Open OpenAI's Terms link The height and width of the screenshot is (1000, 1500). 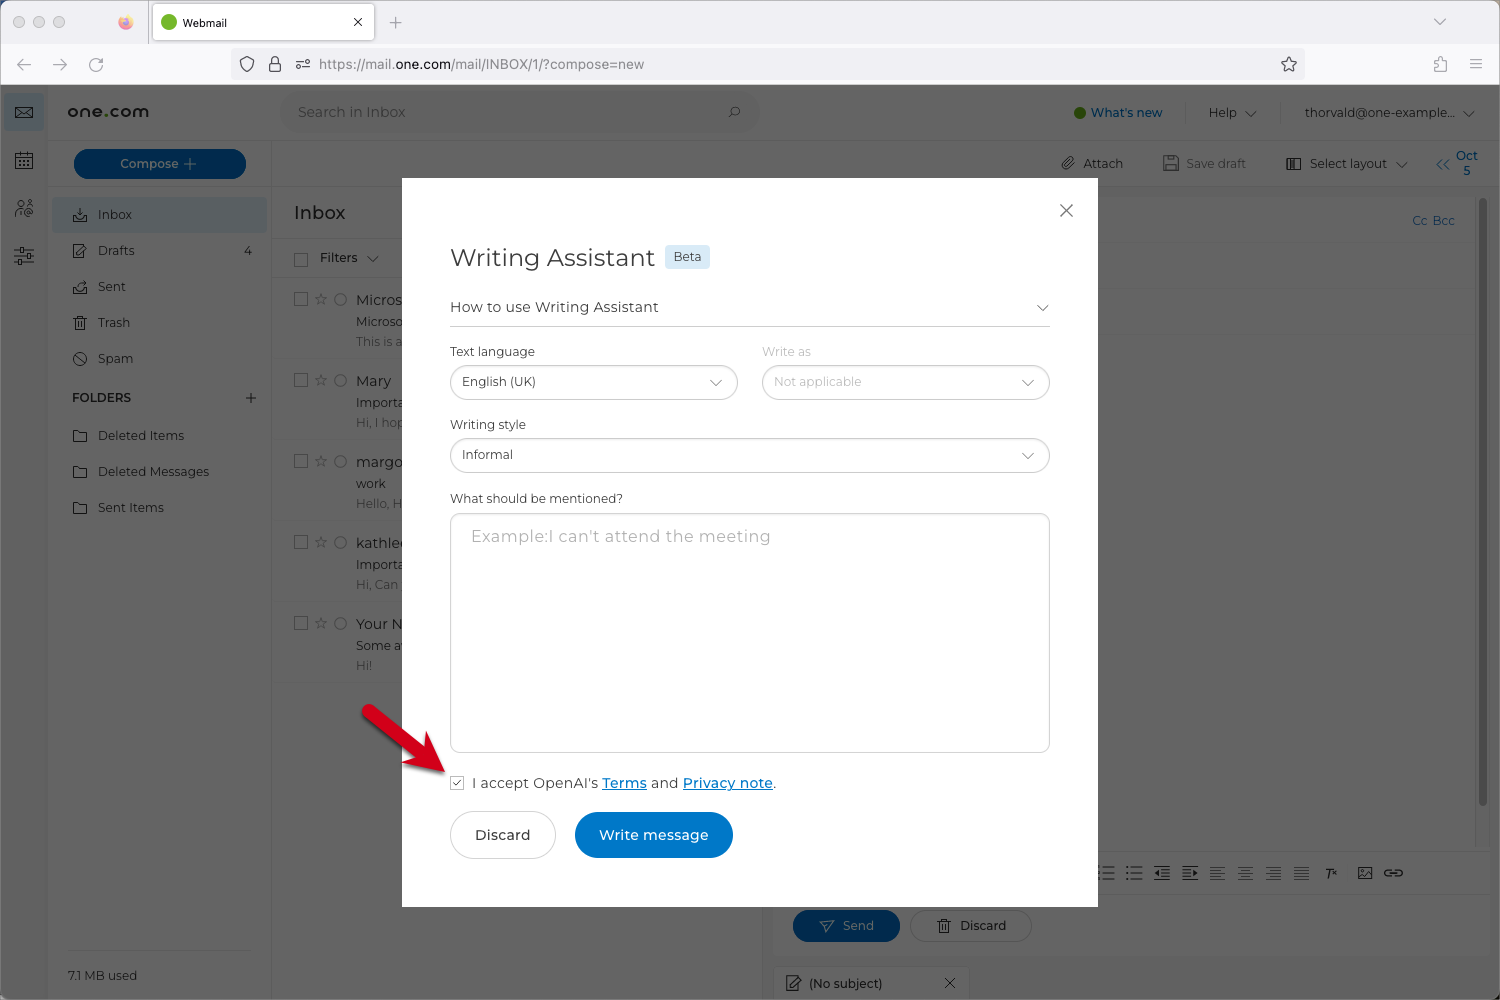(x=624, y=783)
